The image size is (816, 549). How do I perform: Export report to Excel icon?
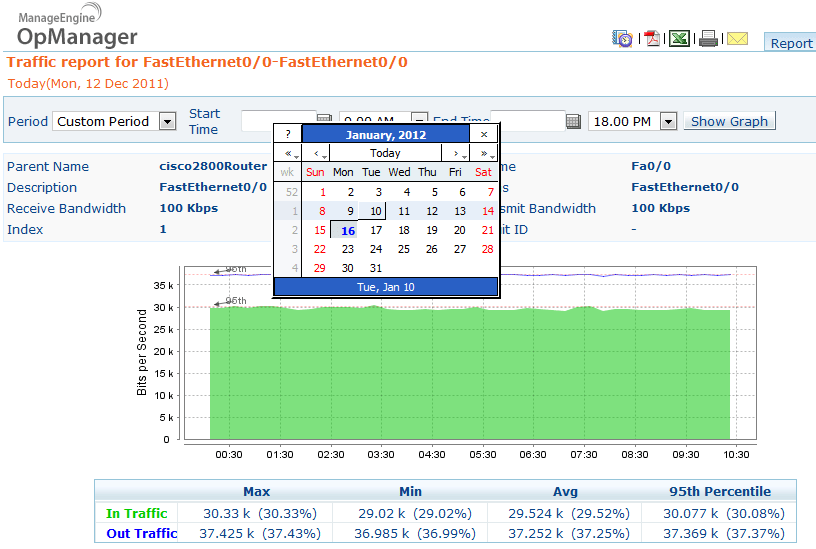point(679,39)
